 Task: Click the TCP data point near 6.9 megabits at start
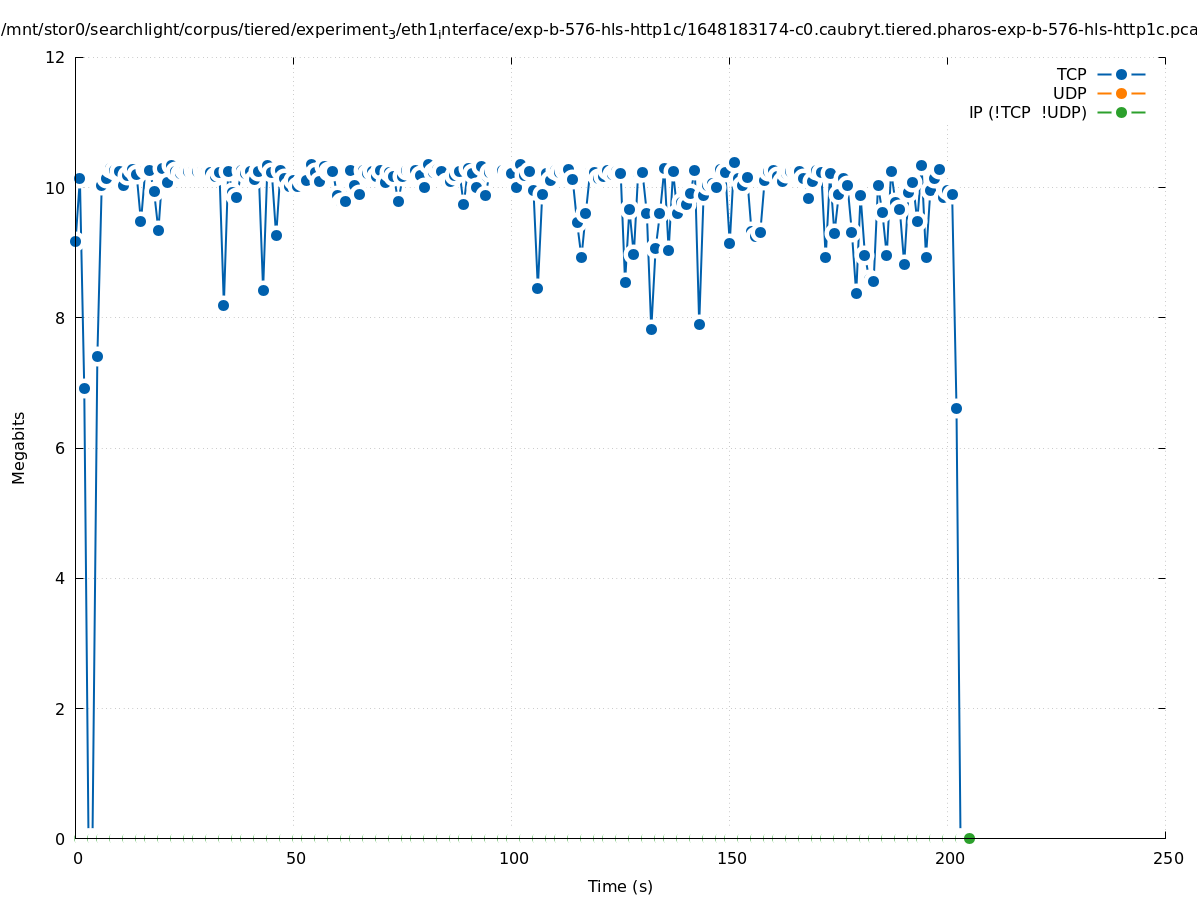pos(84,388)
